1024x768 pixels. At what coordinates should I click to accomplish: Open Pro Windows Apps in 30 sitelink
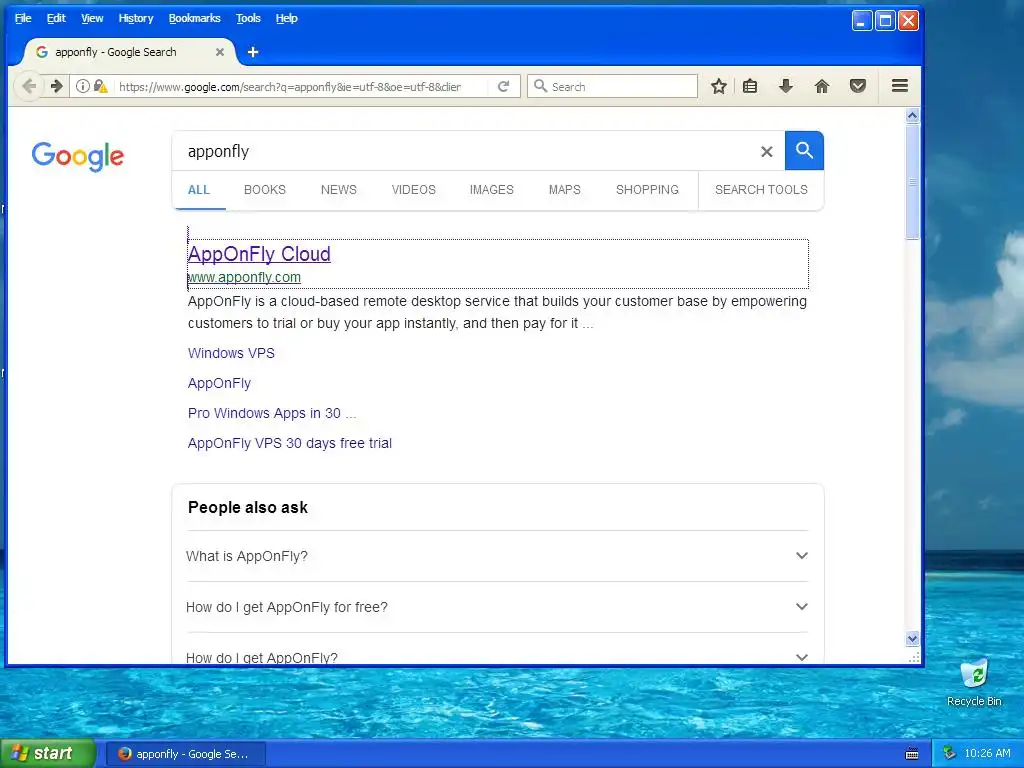(x=272, y=413)
